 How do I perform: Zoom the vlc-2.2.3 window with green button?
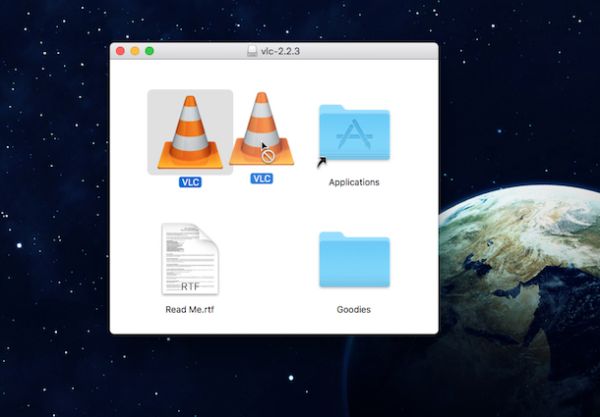pyautogui.click(x=150, y=50)
